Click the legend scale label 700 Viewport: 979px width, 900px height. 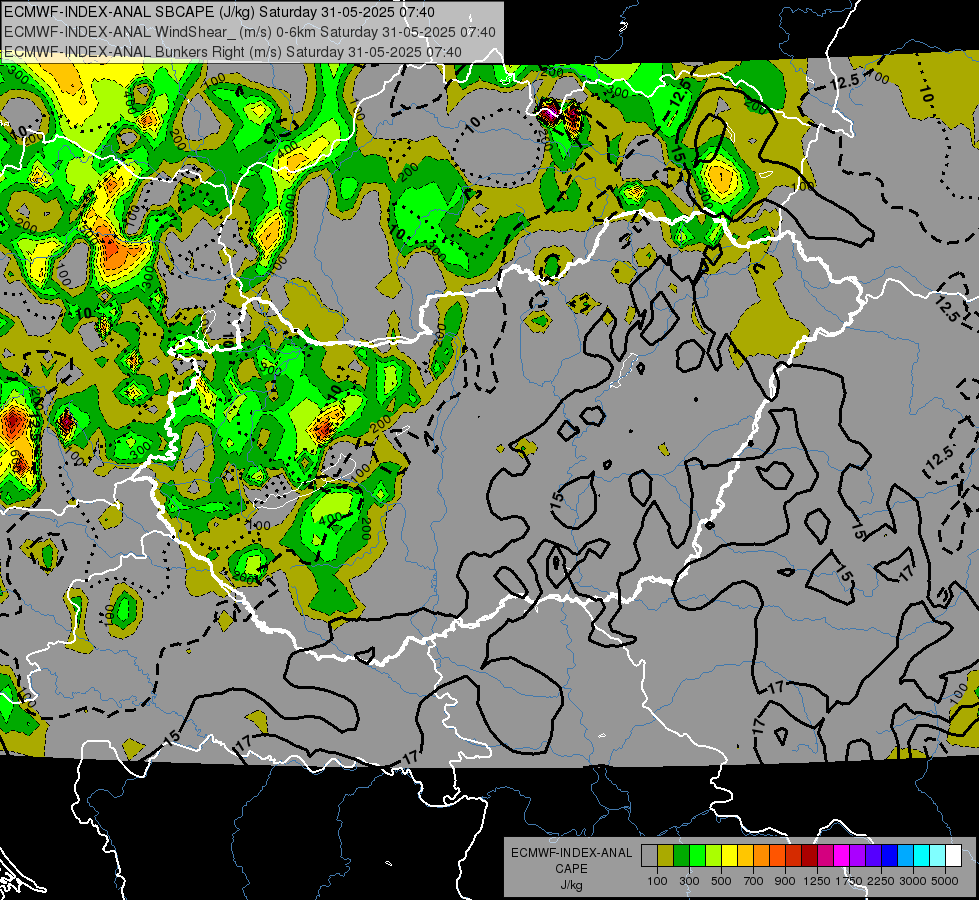(754, 881)
